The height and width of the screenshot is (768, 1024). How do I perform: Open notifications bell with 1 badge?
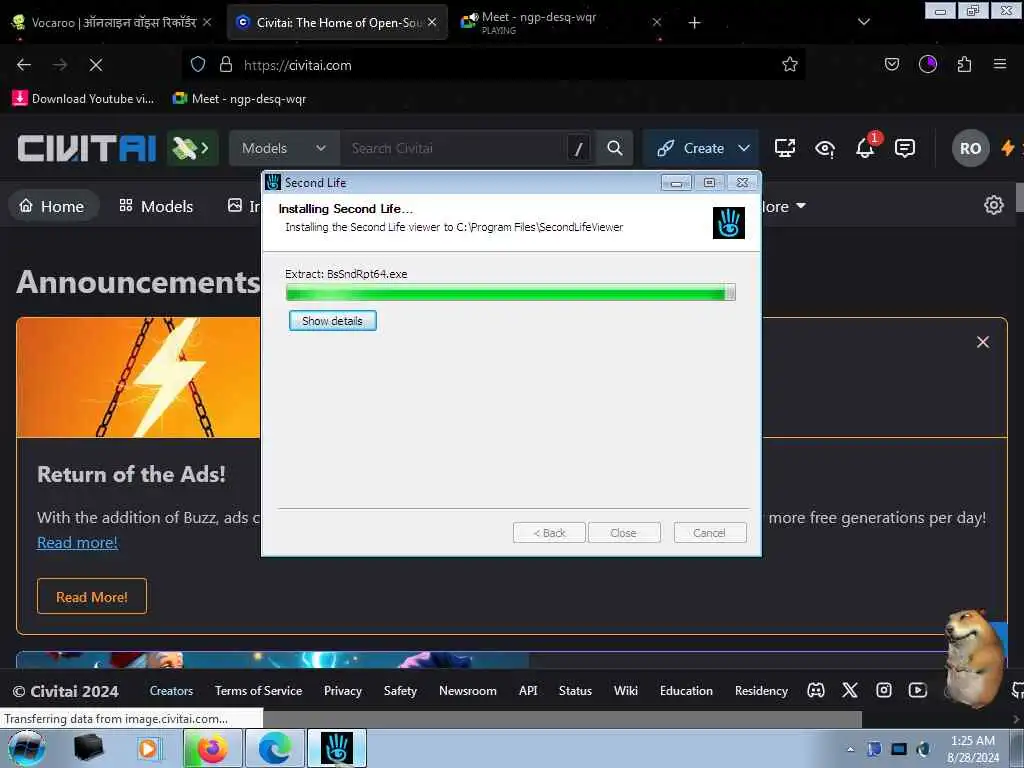(x=866, y=148)
